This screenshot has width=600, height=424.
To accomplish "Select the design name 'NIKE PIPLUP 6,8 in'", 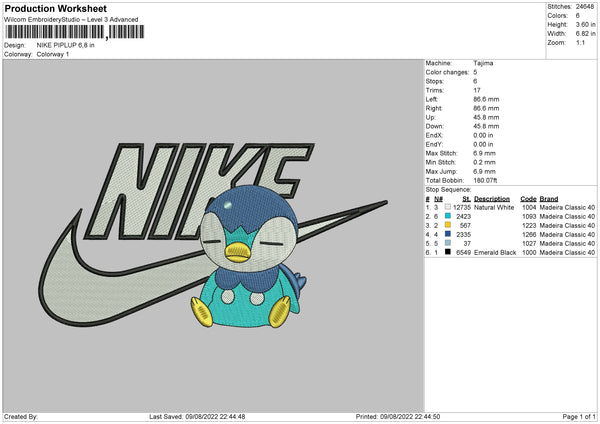I will 65,45.
